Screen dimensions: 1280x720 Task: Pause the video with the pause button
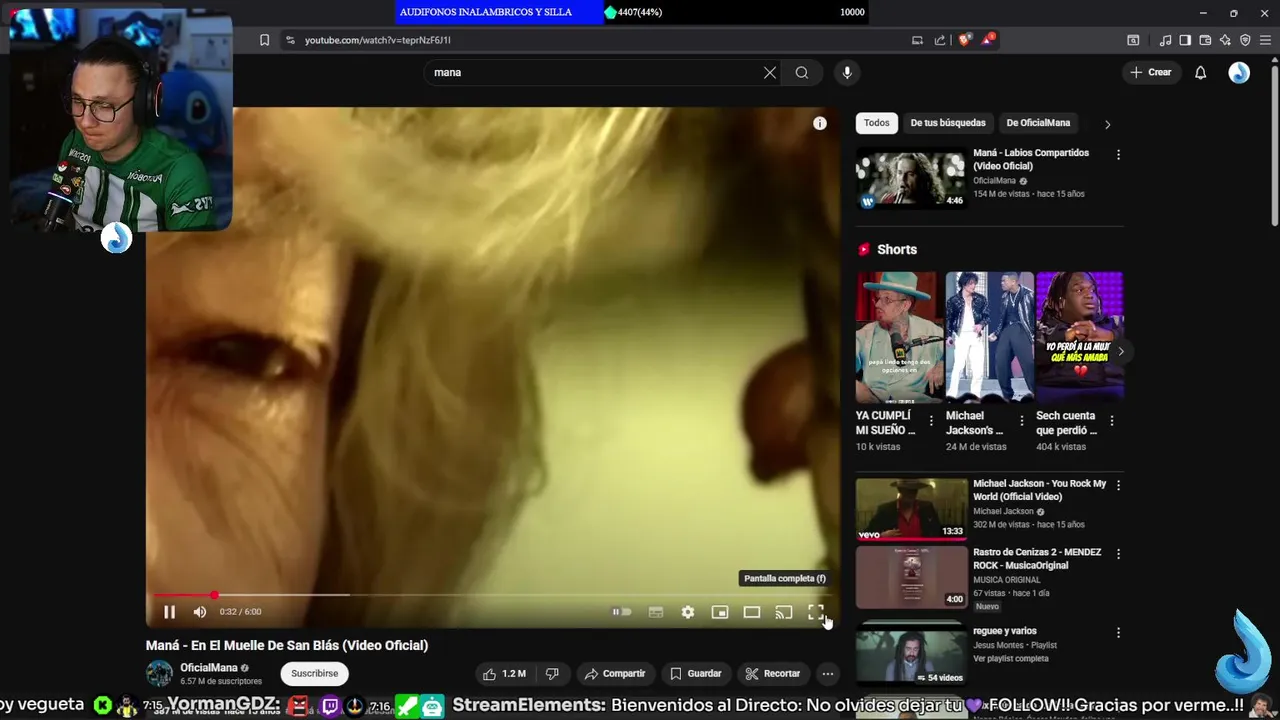point(169,612)
